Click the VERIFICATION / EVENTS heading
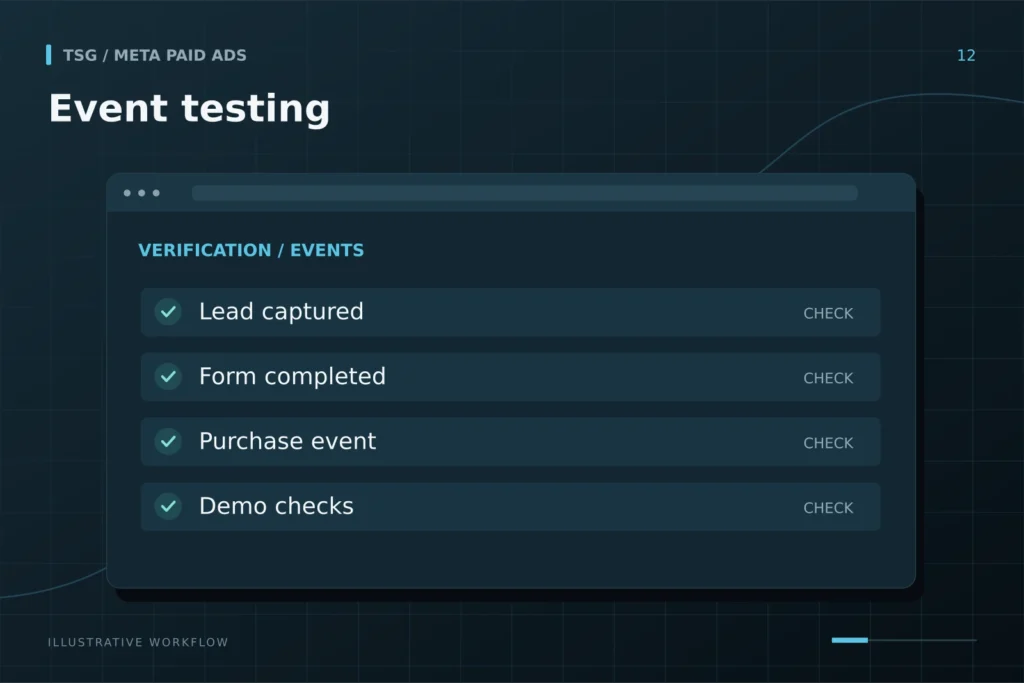Image resolution: width=1024 pixels, height=683 pixels. tap(251, 250)
